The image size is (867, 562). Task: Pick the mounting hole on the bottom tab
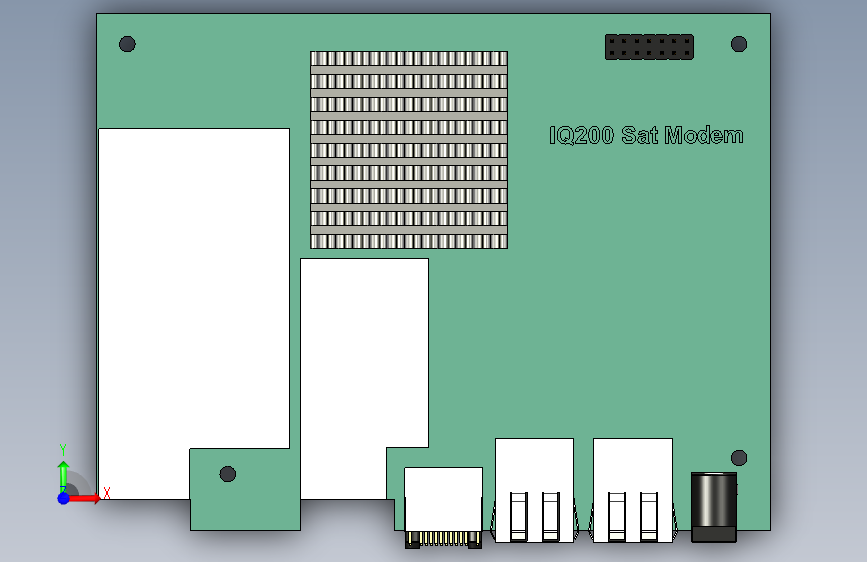(x=228, y=474)
